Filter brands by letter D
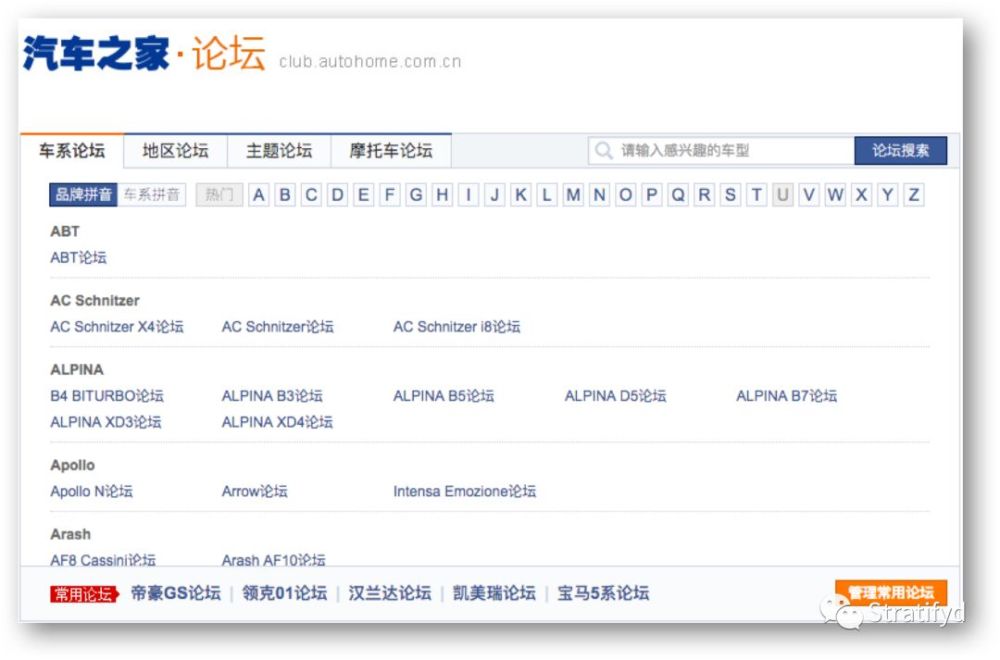 [x=337, y=194]
